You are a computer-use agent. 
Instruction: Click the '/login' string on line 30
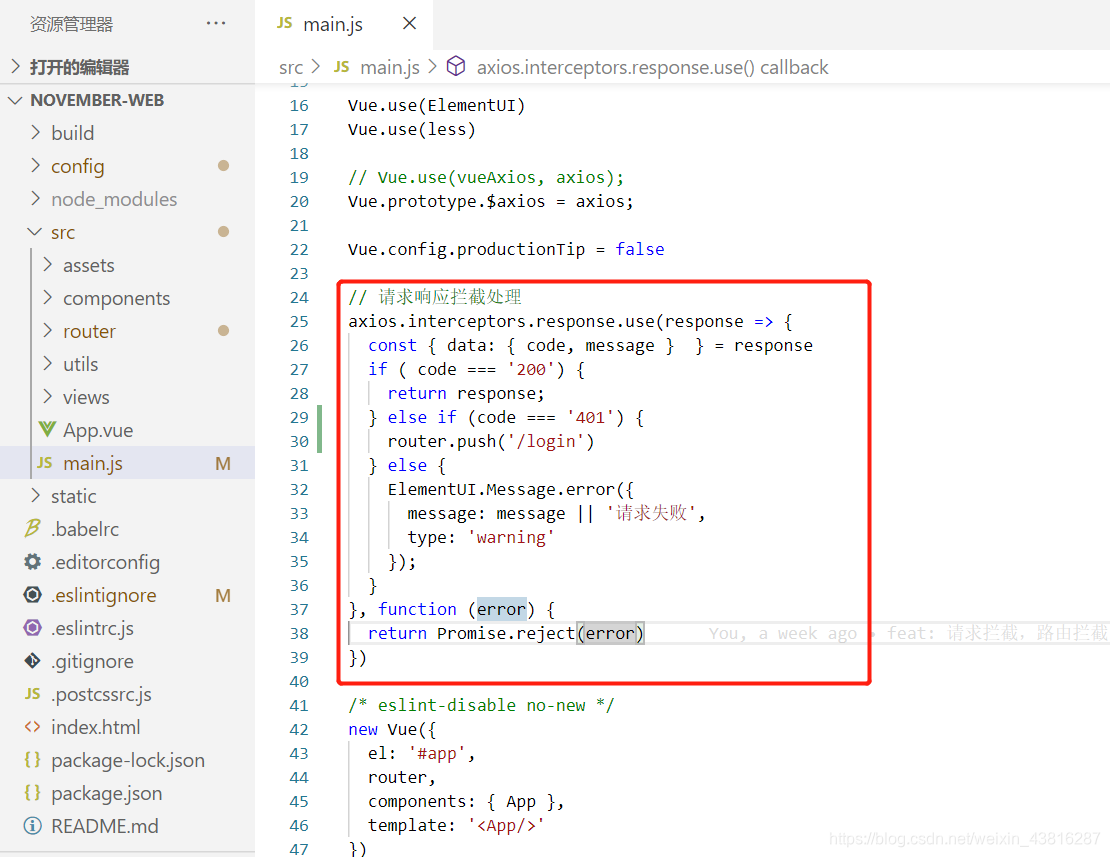(545, 442)
